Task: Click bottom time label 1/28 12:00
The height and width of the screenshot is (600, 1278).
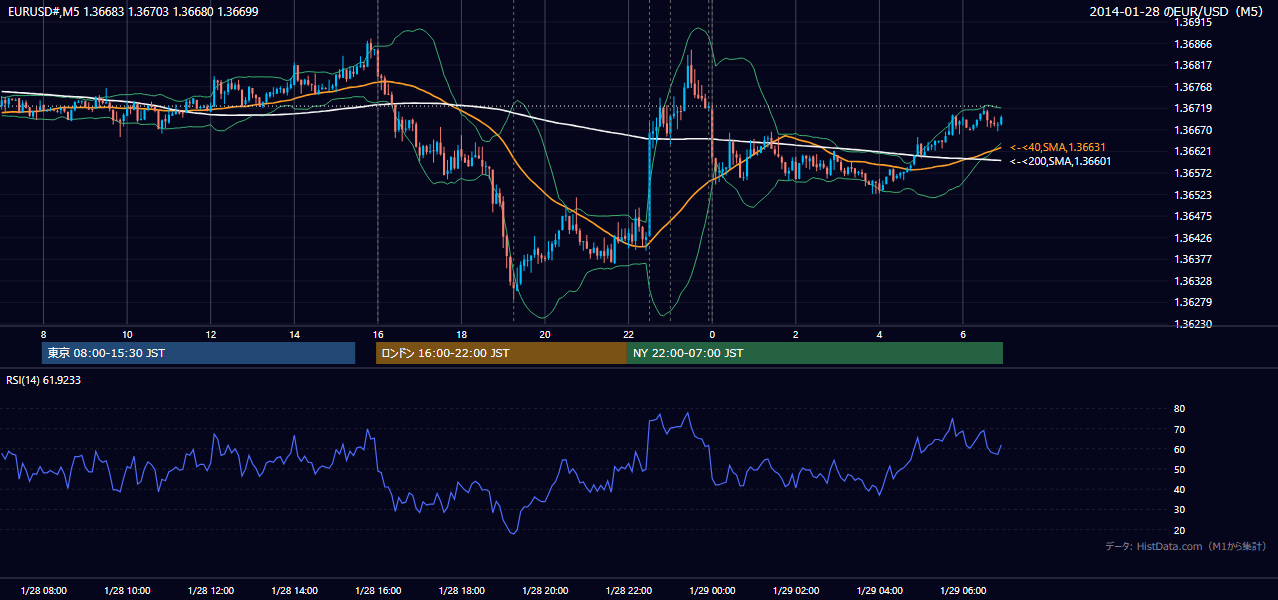Action: click(x=210, y=590)
